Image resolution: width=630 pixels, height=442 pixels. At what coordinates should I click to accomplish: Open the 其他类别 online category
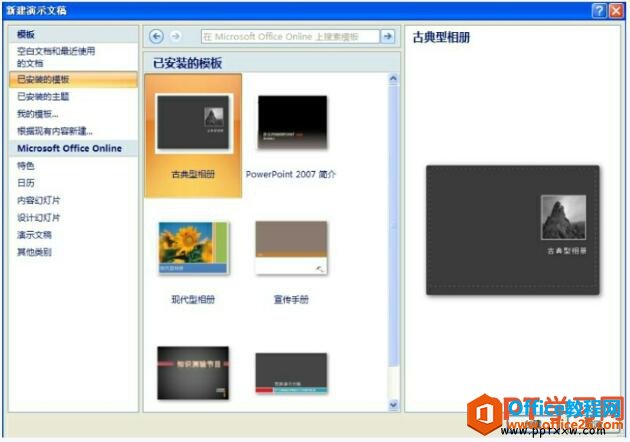[34, 252]
